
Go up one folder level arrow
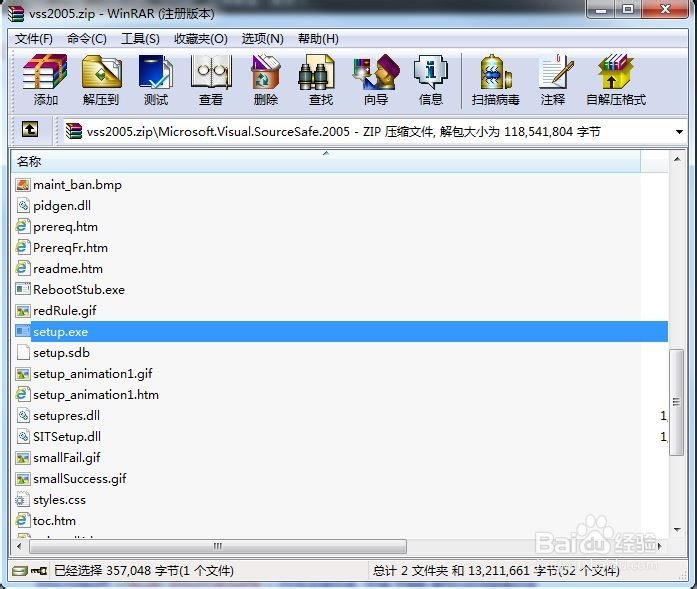(x=30, y=130)
